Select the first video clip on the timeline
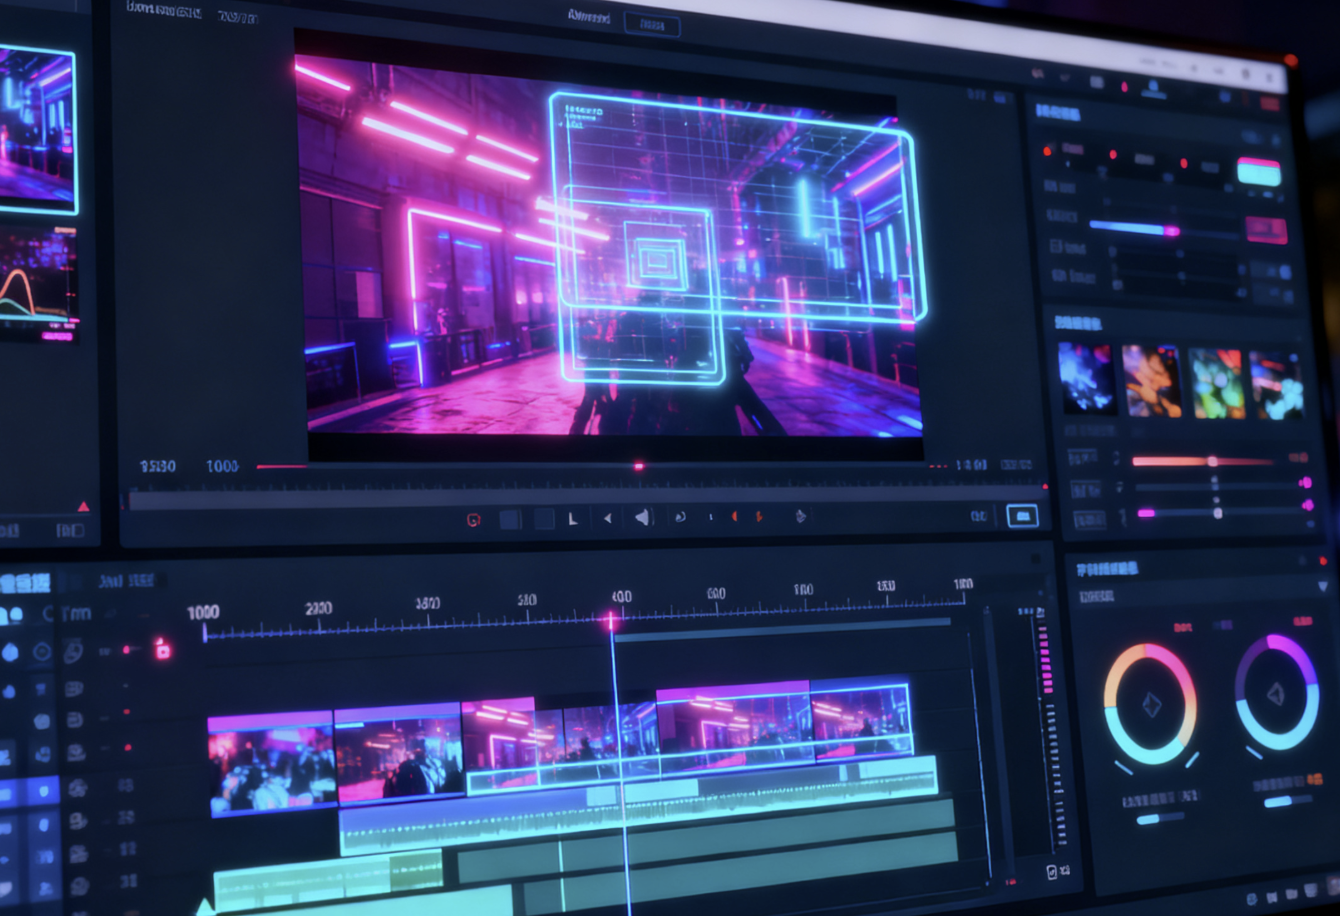 click(x=271, y=760)
